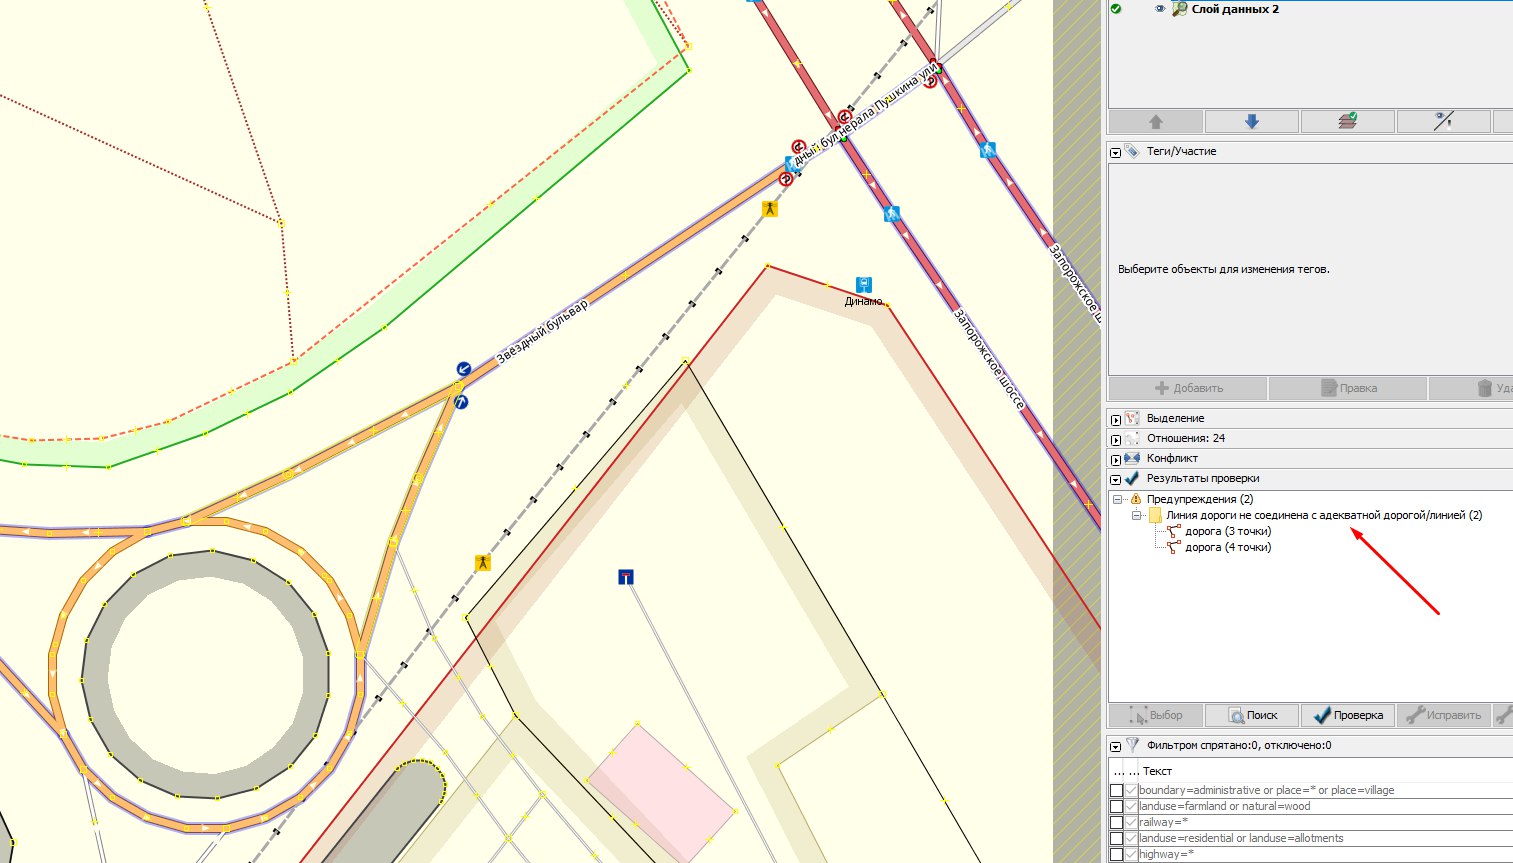1513x863 pixels.
Task: Toggle hide checkbox for boundary=administrative filter
Action: [x=1131, y=790]
